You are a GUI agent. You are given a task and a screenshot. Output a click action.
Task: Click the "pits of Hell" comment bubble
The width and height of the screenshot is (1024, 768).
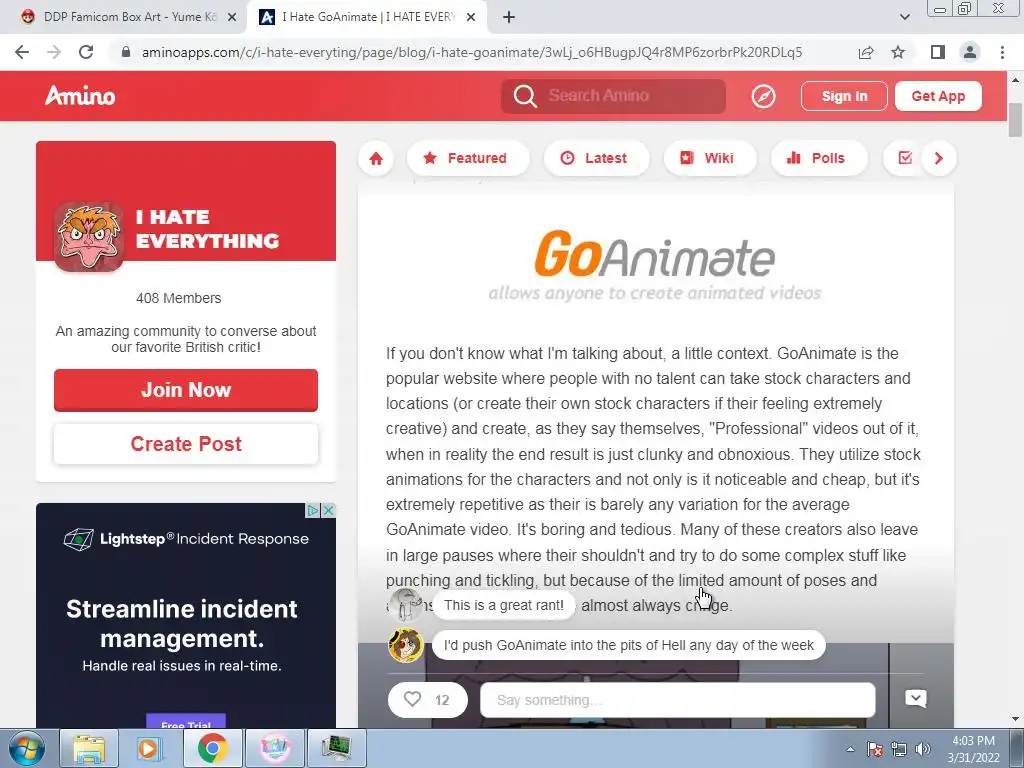click(x=628, y=645)
